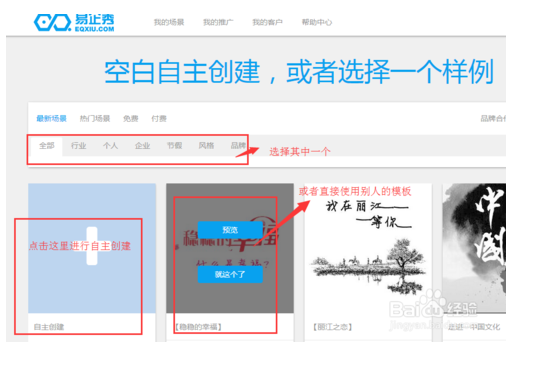Screen dimensions: 535x369
Task: Click the EQXIU.COM logo icon
Action: (52, 23)
